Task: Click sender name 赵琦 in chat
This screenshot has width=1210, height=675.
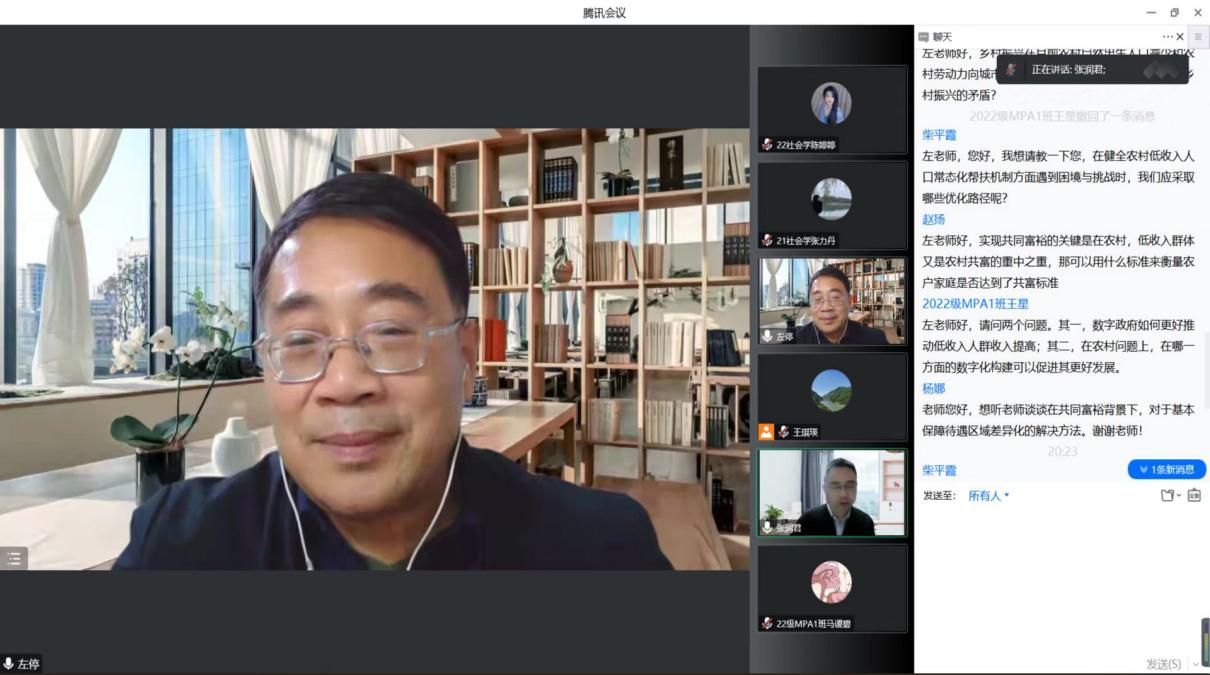Action: (933, 219)
